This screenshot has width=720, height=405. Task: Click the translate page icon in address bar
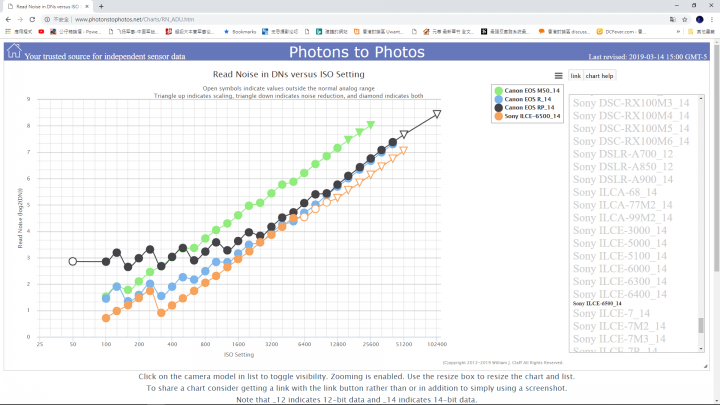[672, 19]
